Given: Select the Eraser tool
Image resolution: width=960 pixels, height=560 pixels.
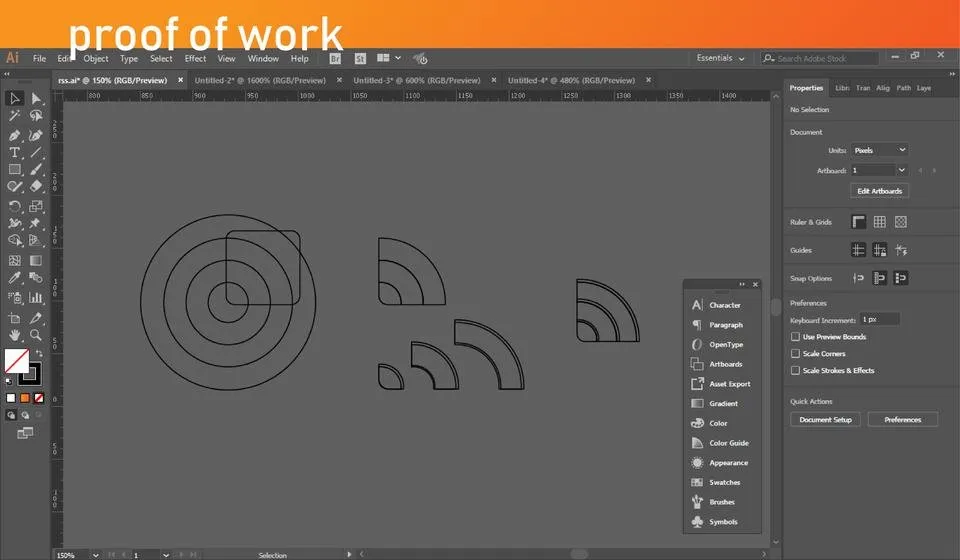Looking at the screenshot, I should pos(36,186).
